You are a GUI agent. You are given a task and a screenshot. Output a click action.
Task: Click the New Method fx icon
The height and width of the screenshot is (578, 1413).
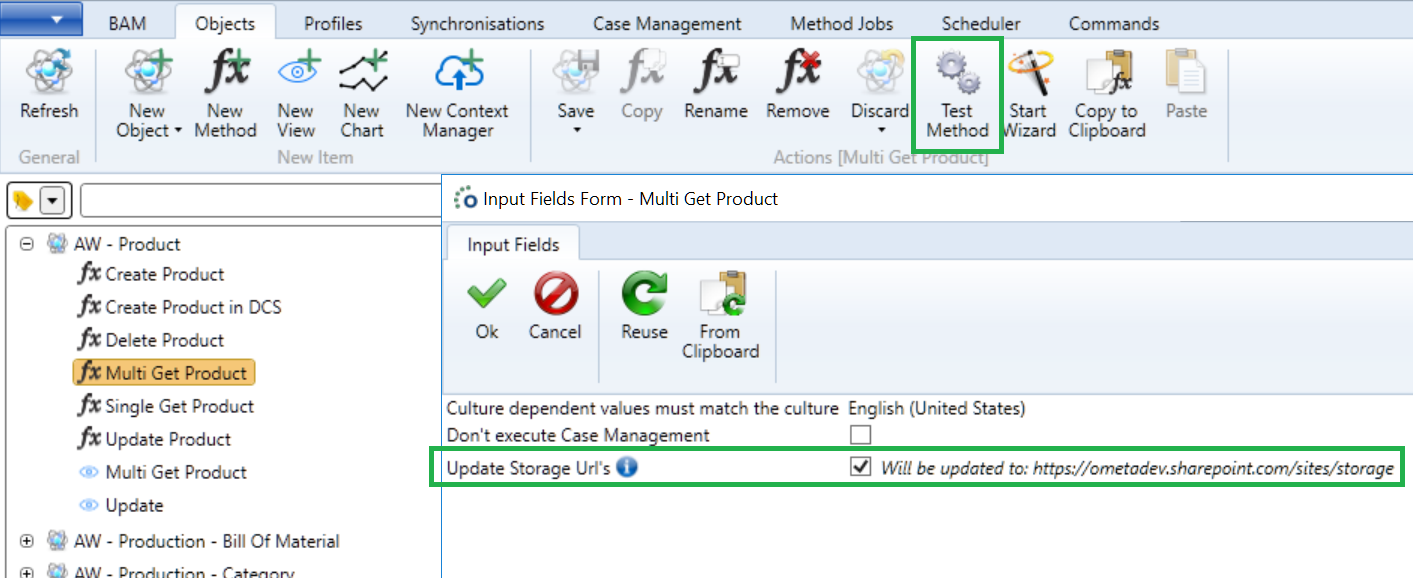coord(225,76)
